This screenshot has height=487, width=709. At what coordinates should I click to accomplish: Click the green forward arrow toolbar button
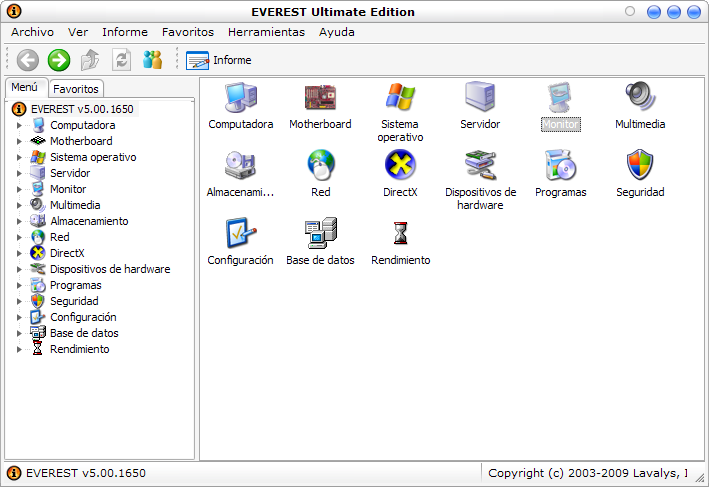(59, 60)
